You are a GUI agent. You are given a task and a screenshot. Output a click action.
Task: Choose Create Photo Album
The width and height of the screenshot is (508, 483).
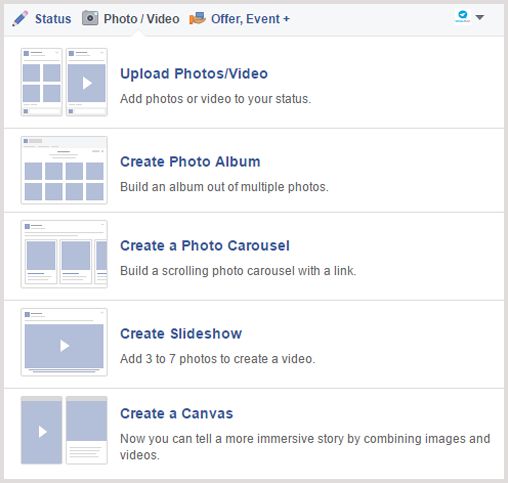(190, 162)
